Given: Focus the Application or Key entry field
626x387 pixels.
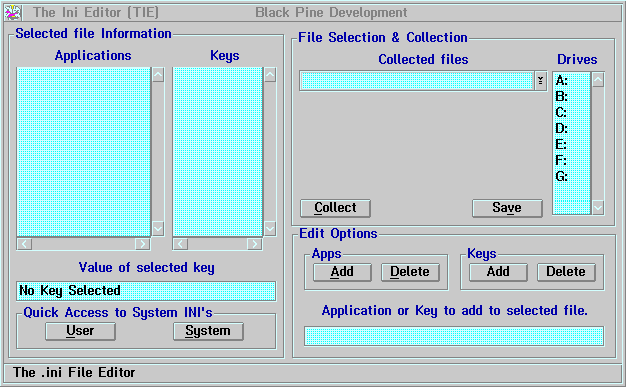Looking at the screenshot, I should click(454, 336).
